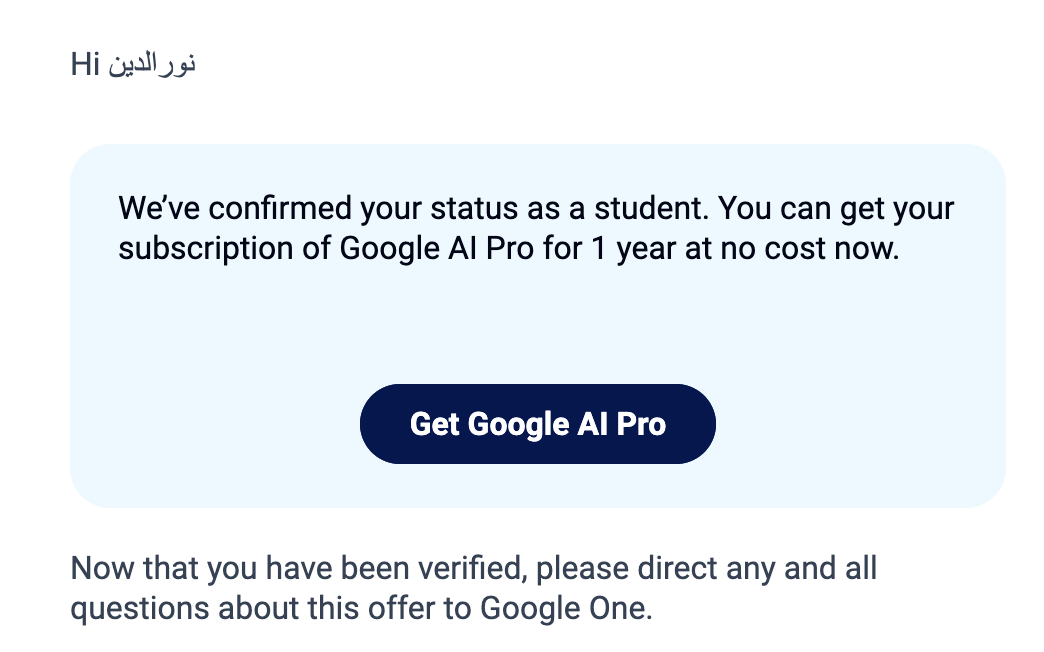This screenshot has width=1044, height=652.
Task: Click the word "Pro" on the dark button
Action: tap(641, 424)
